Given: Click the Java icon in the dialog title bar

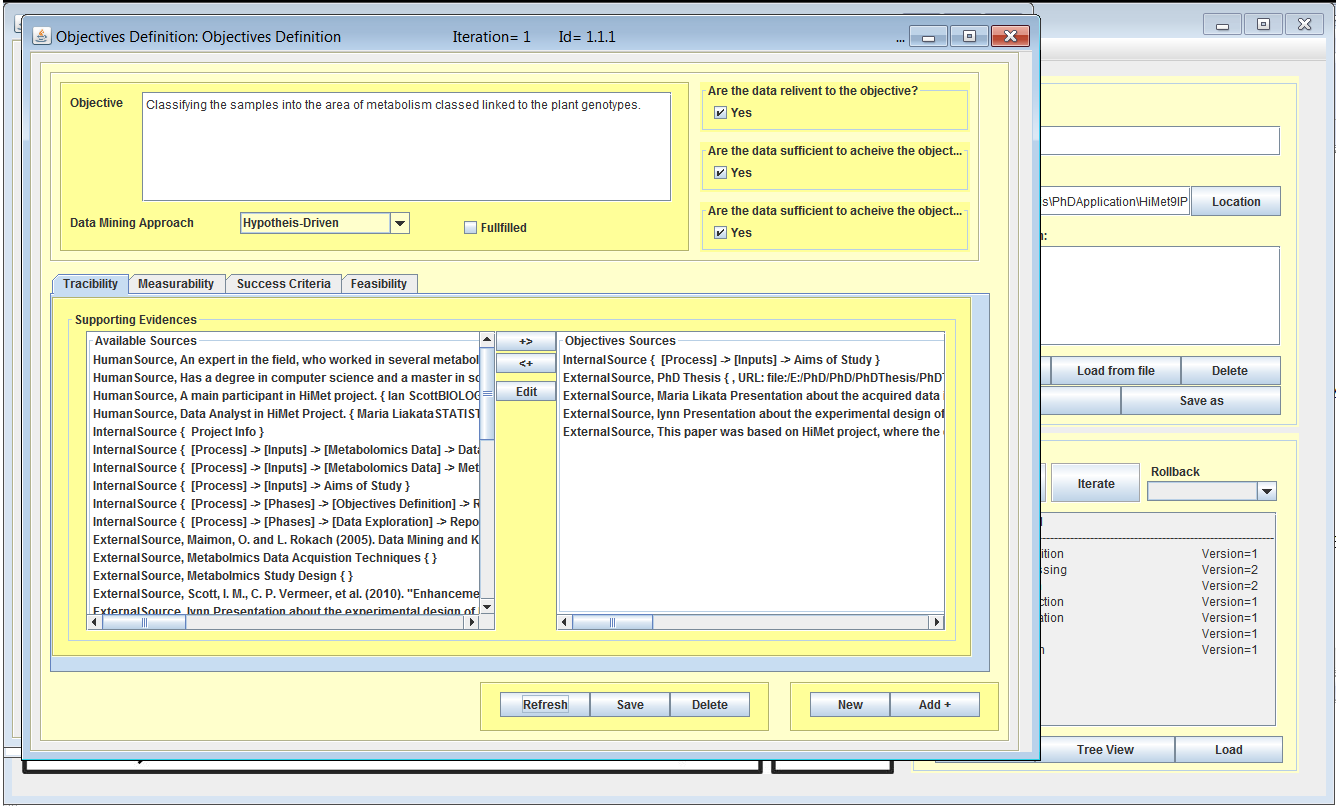Looking at the screenshot, I should [x=42, y=37].
